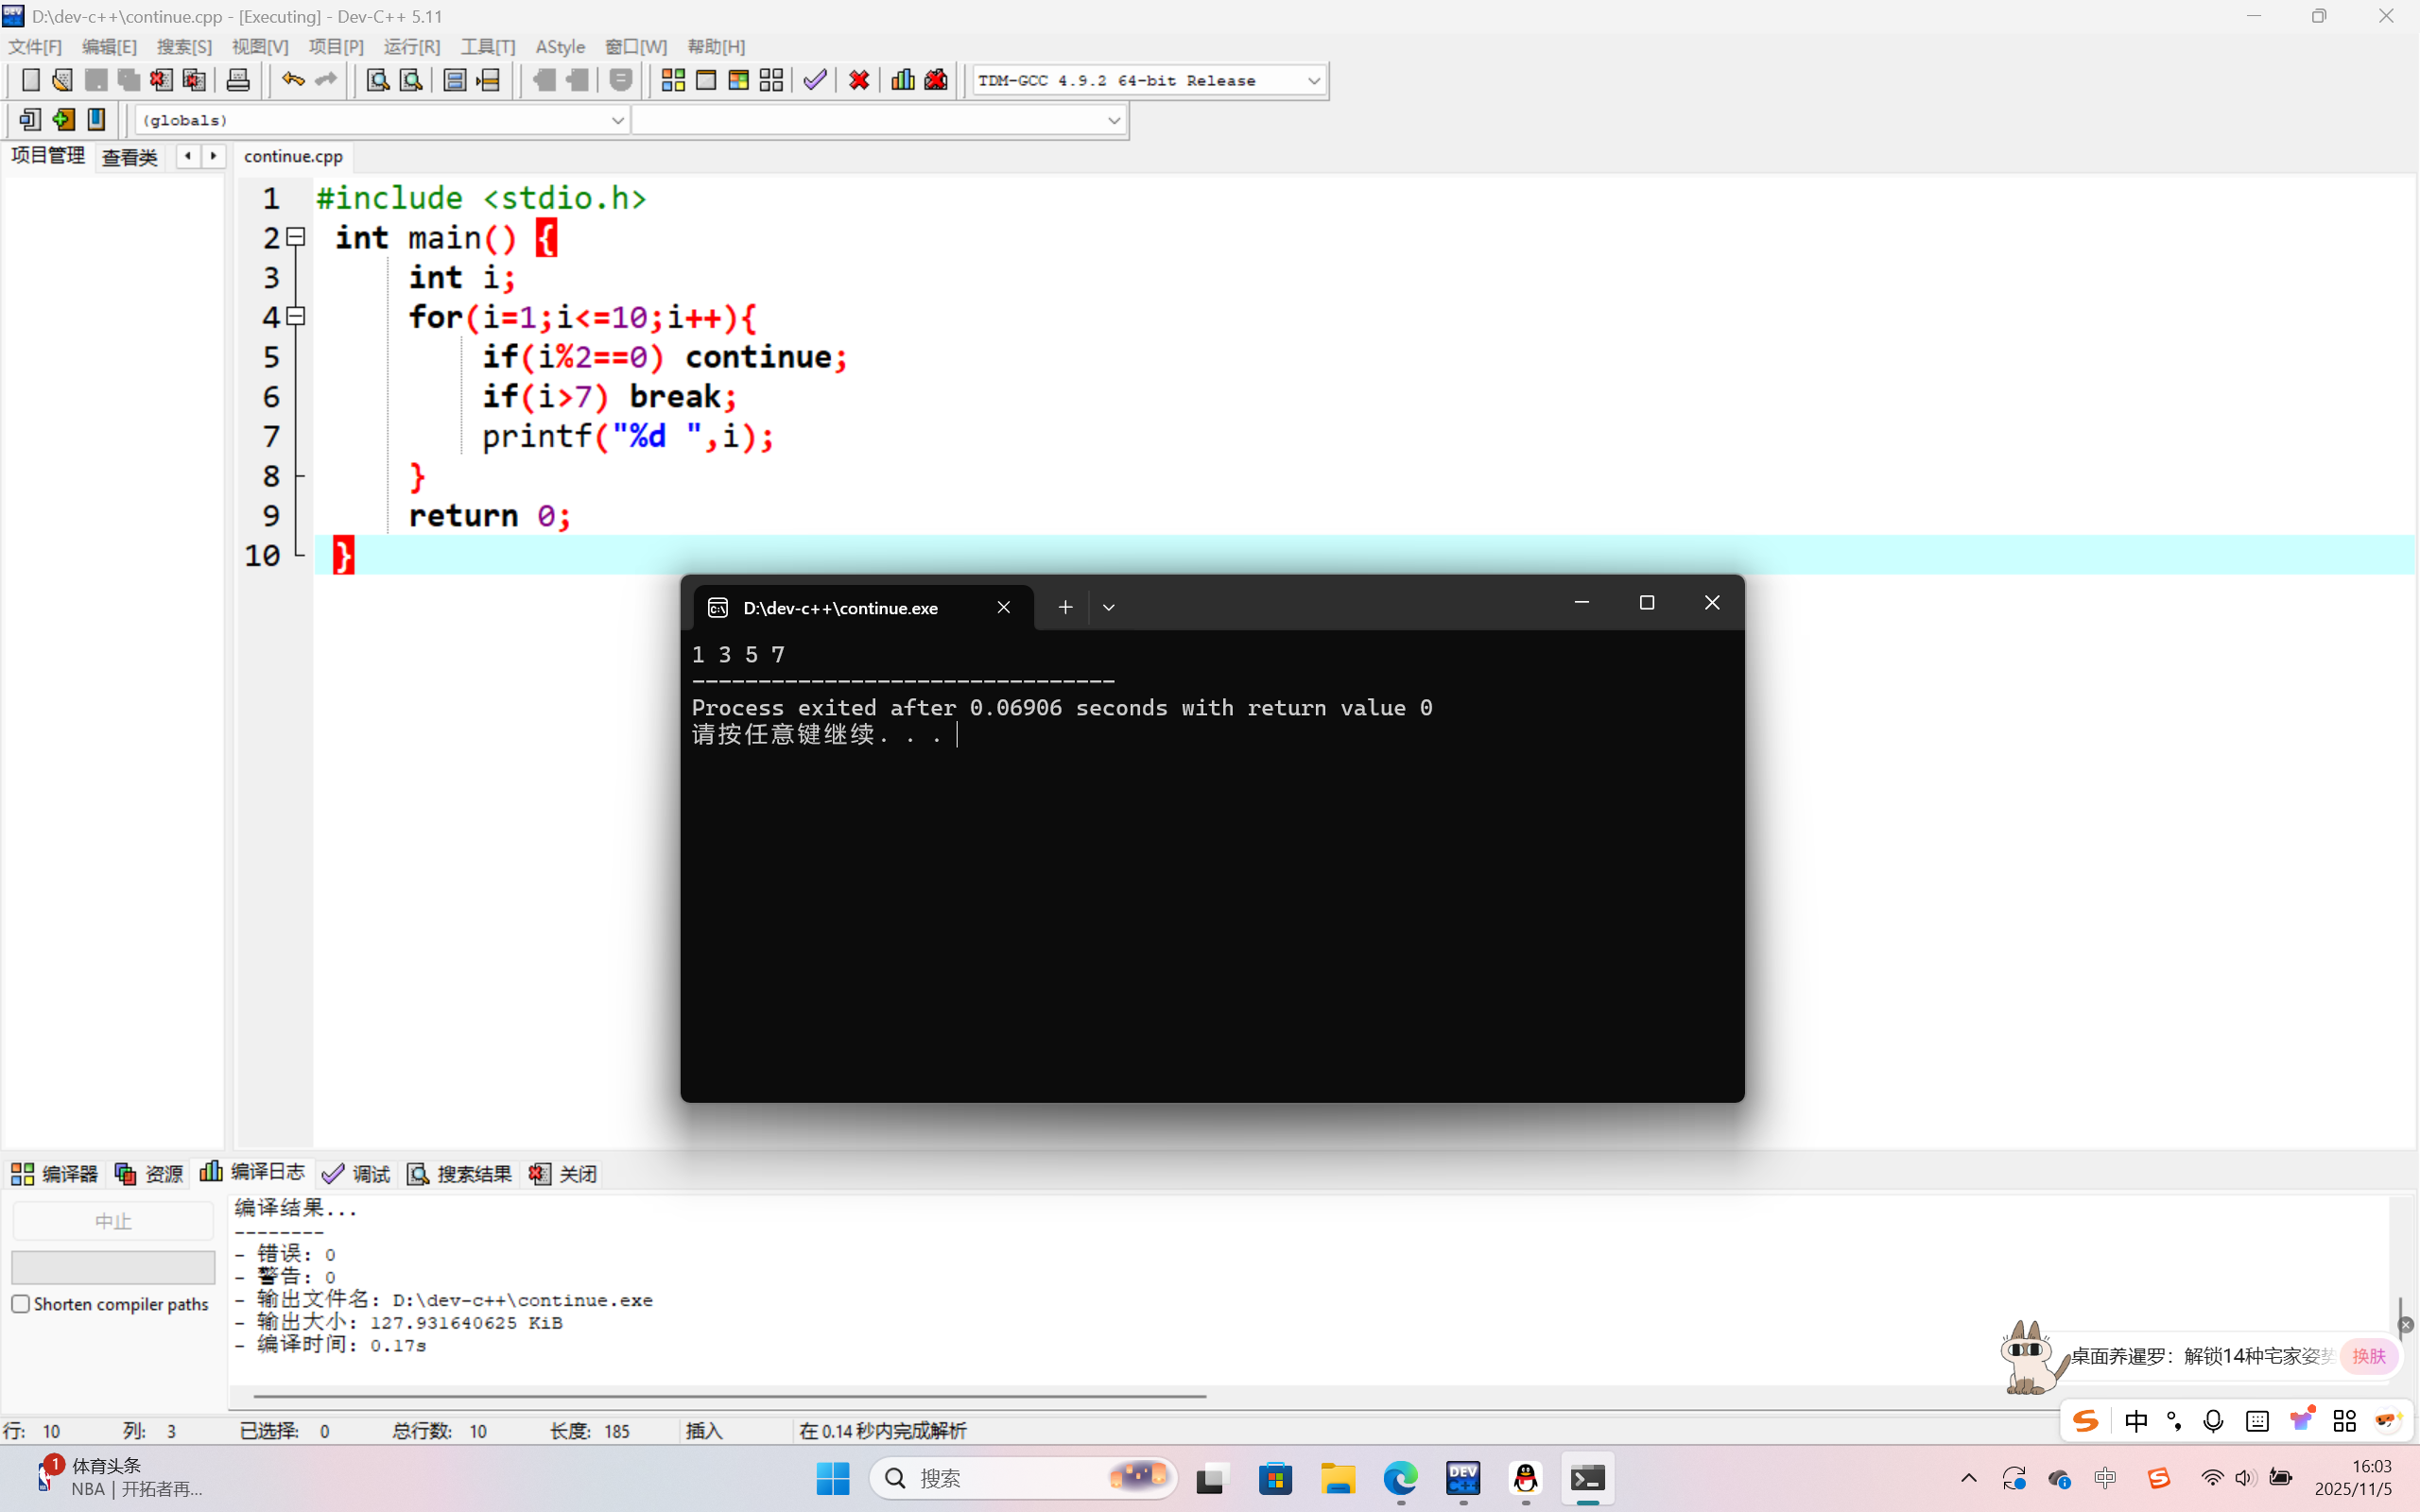The width and height of the screenshot is (2420, 1512).
Task: Click the compile log horizontal scrollbar
Action: pyautogui.click(x=730, y=1395)
